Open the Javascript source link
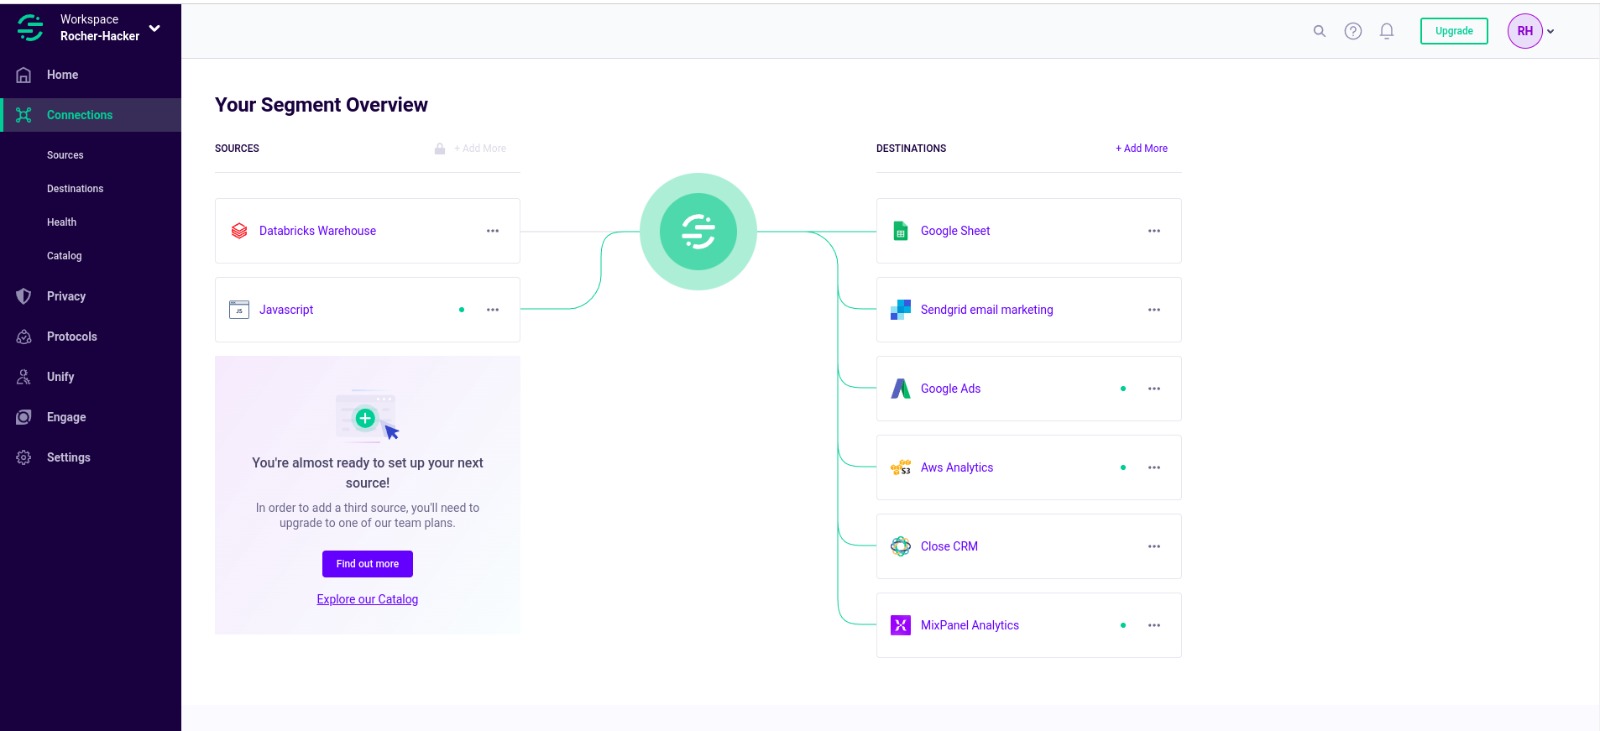 286,310
